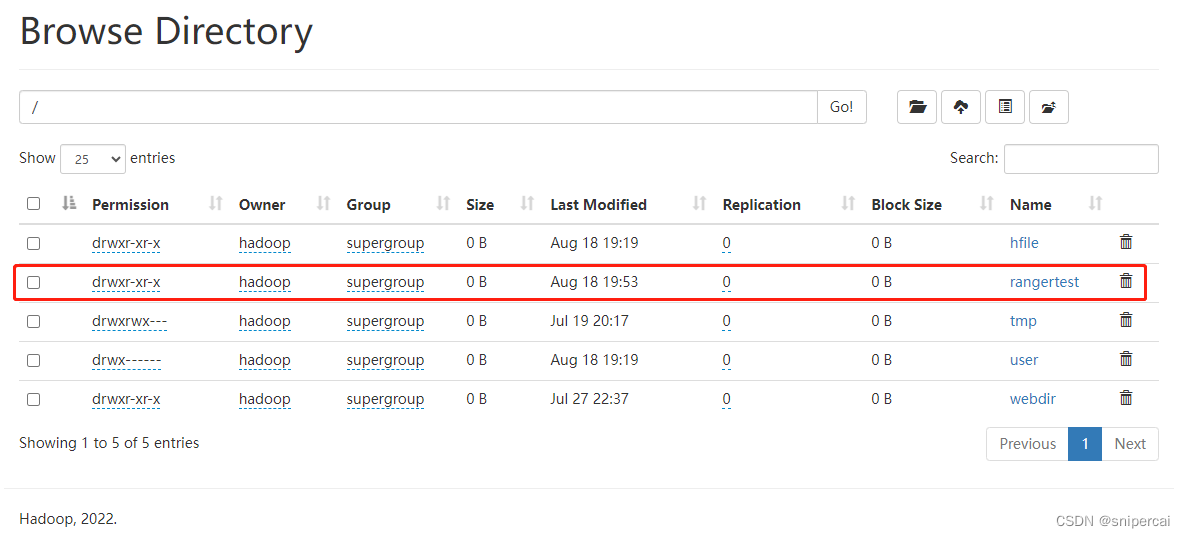Edit permission drwxrwx--- of tmp

(x=129, y=321)
